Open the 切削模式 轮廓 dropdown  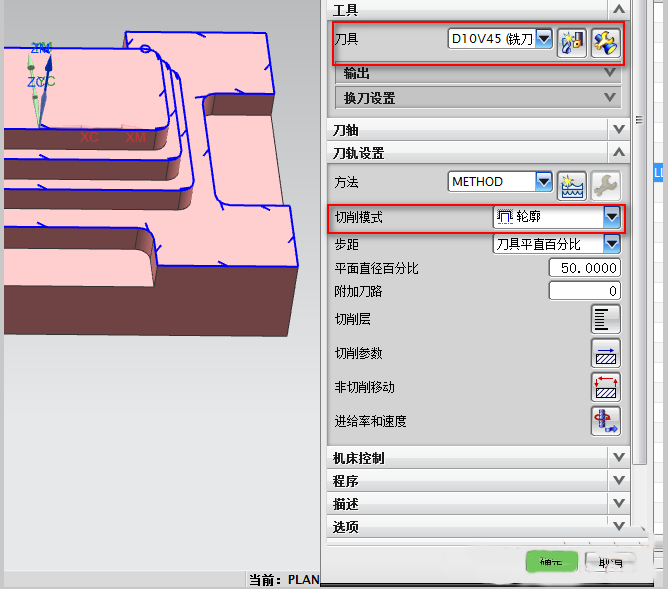point(612,217)
